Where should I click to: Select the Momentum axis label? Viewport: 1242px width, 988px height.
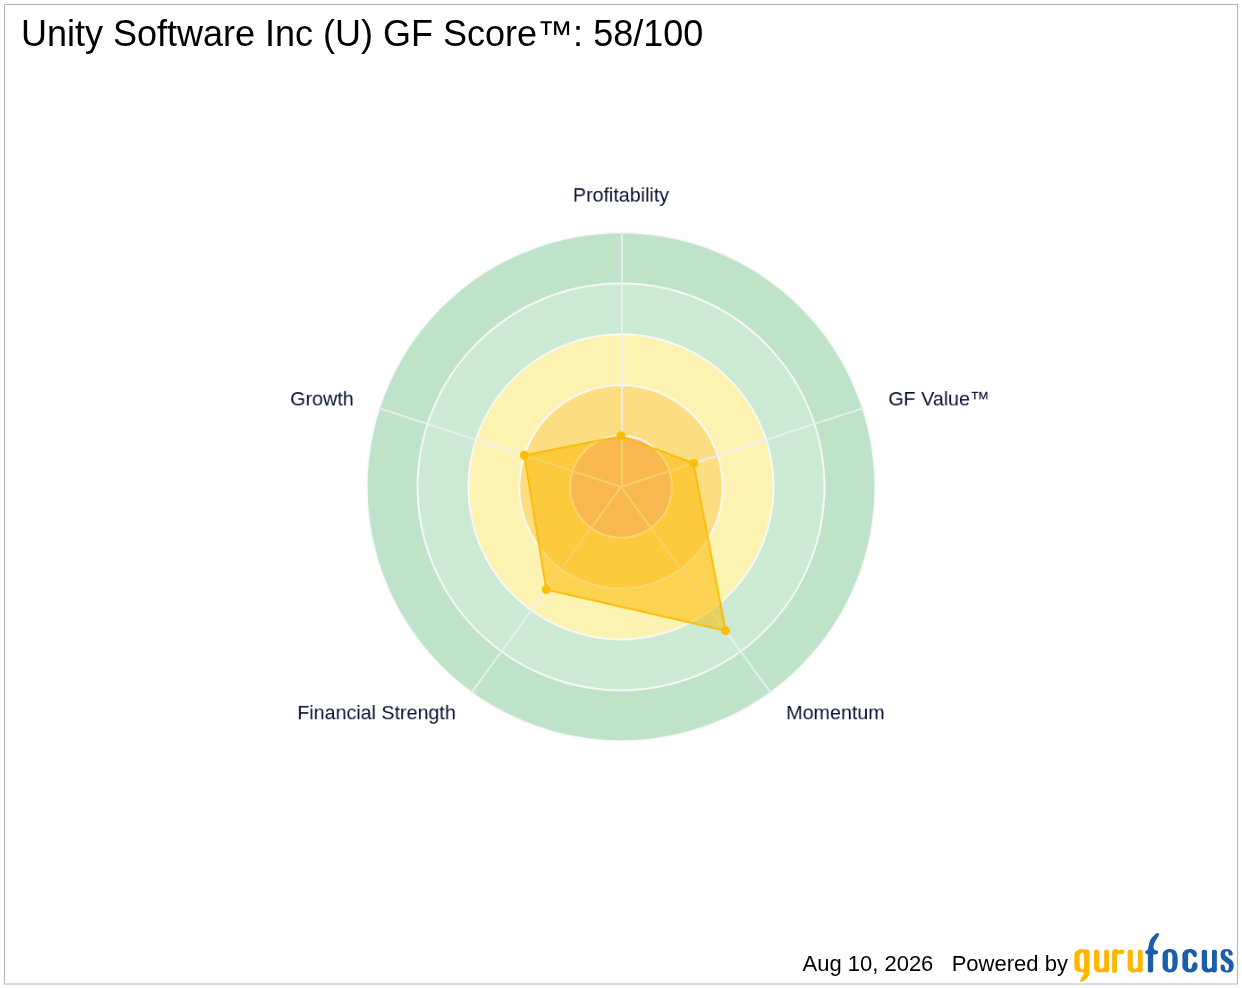pyautogui.click(x=835, y=713)
